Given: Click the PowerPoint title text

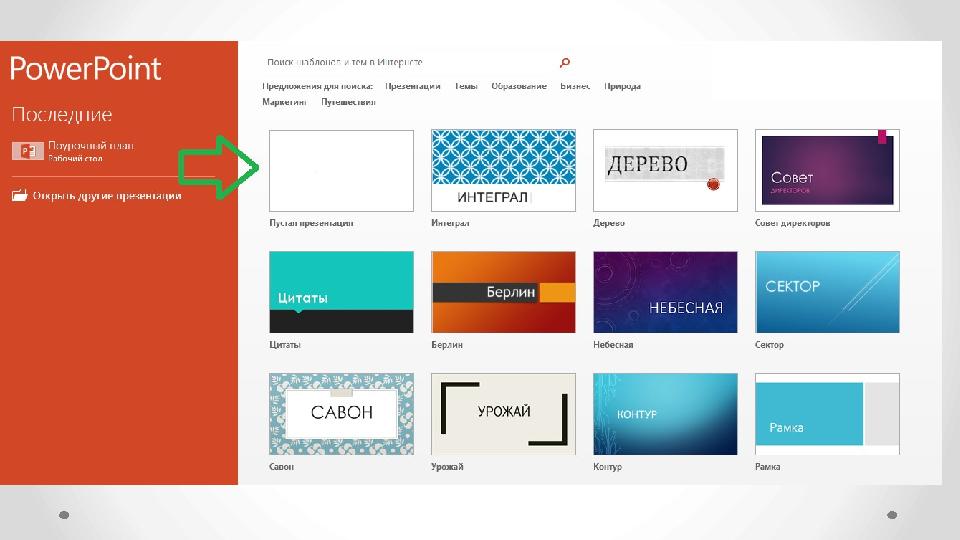Looking at the screenshot, I should (x=86, y=69).
